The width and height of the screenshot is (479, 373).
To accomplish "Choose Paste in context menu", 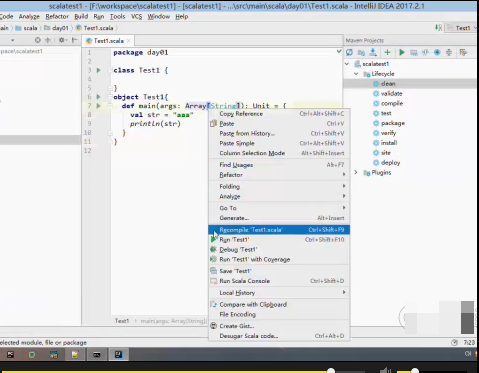I will (279, 123).
